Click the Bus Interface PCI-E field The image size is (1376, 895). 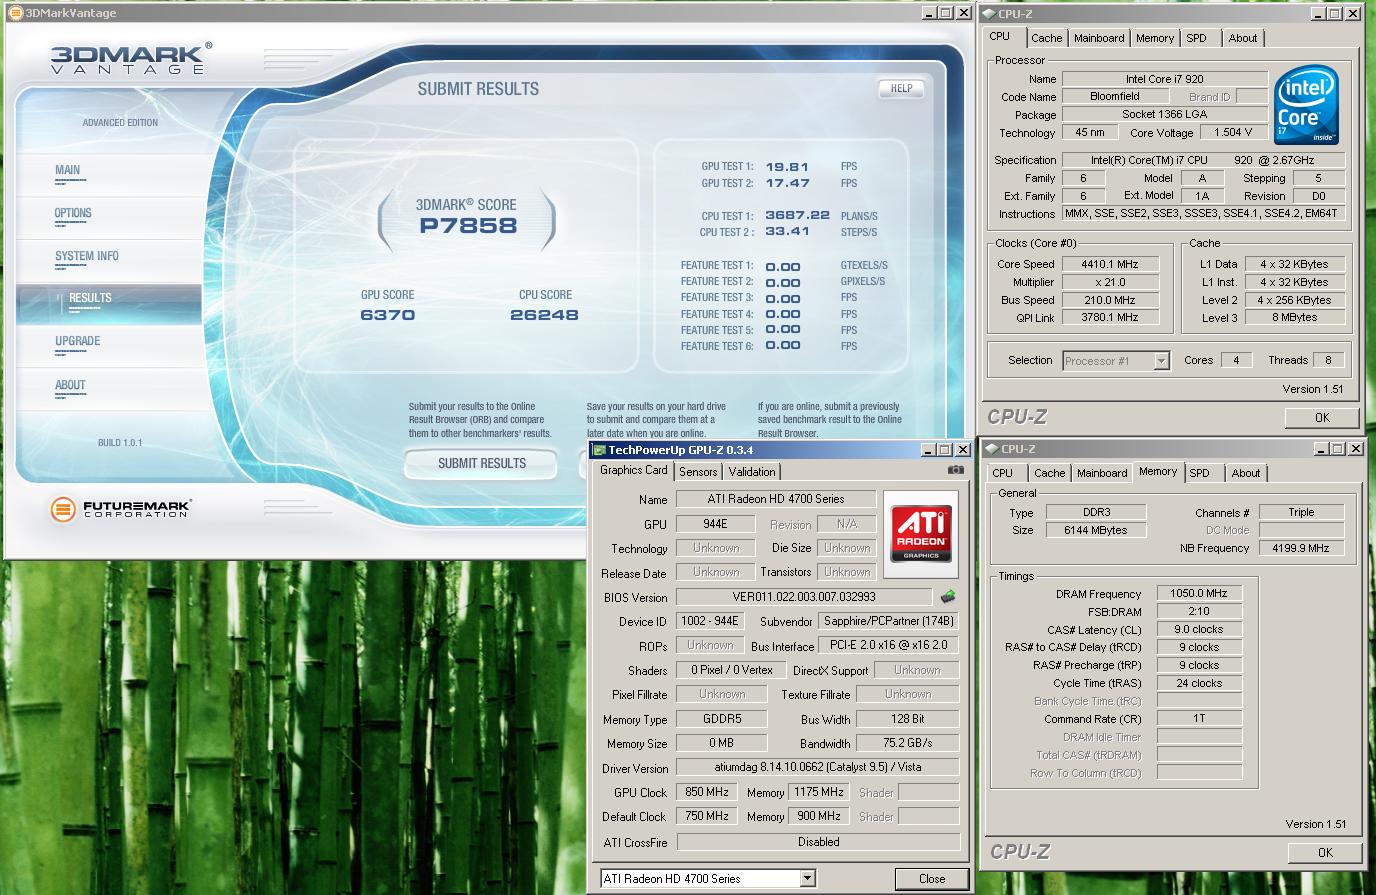(888, 645)
